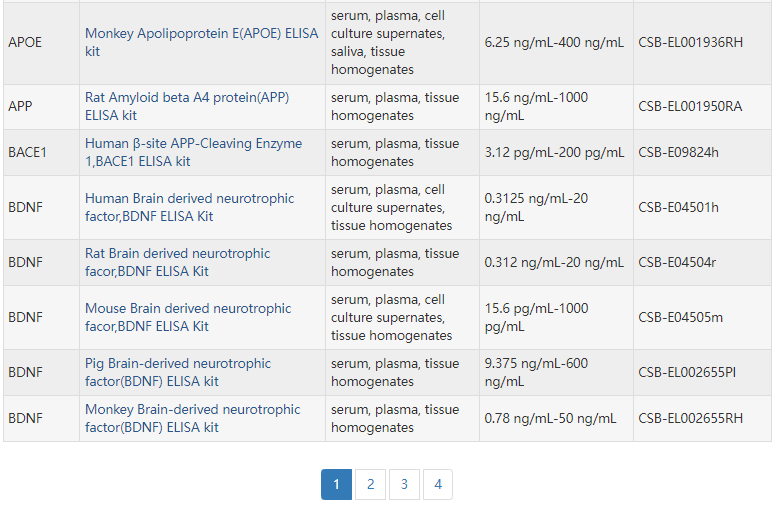The image size is (775, 507).
Task: Go to page 3 of results
Action: pos(404,485)
